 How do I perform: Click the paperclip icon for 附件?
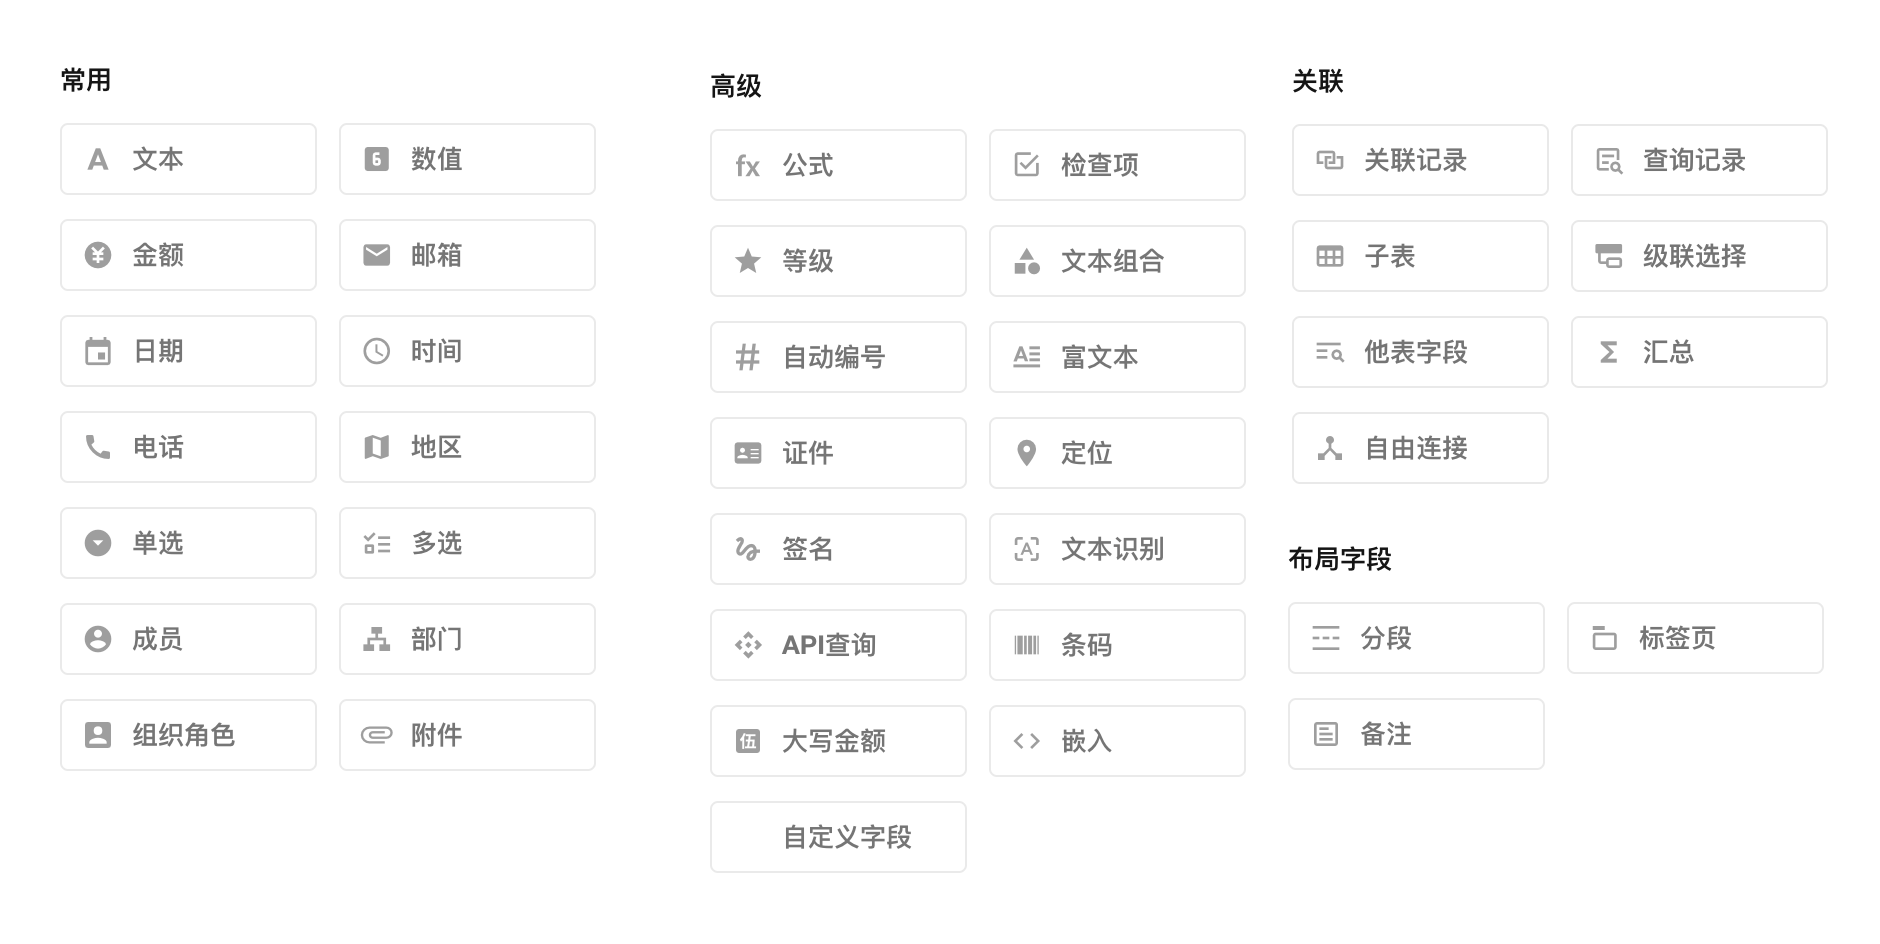click(377, 735)
